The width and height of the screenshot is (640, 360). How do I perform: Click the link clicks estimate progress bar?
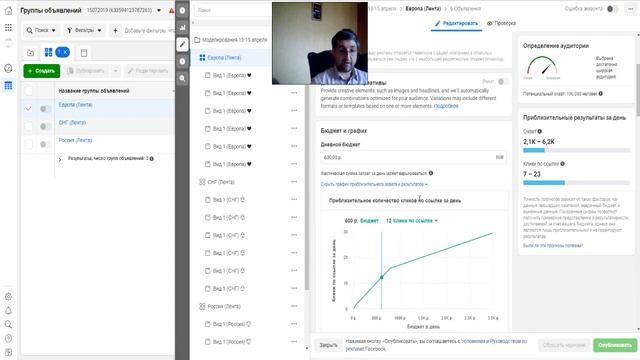tap(576, 182)
